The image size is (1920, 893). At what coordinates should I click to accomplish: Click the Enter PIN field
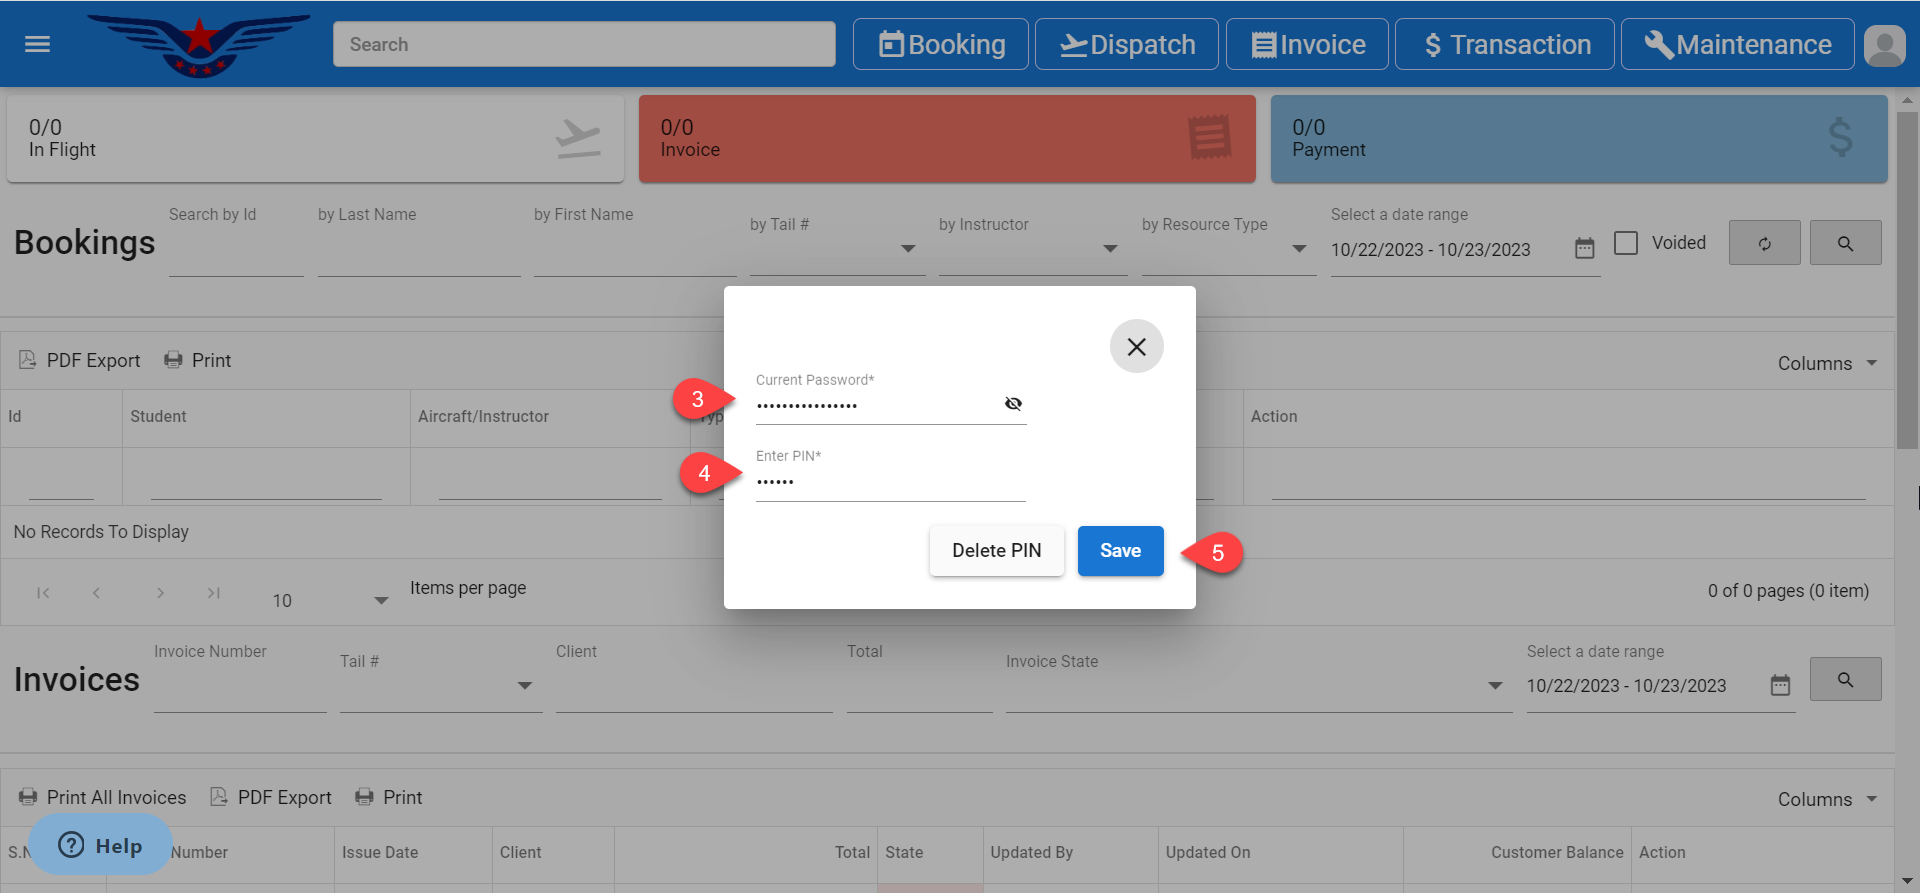[890, 482]
